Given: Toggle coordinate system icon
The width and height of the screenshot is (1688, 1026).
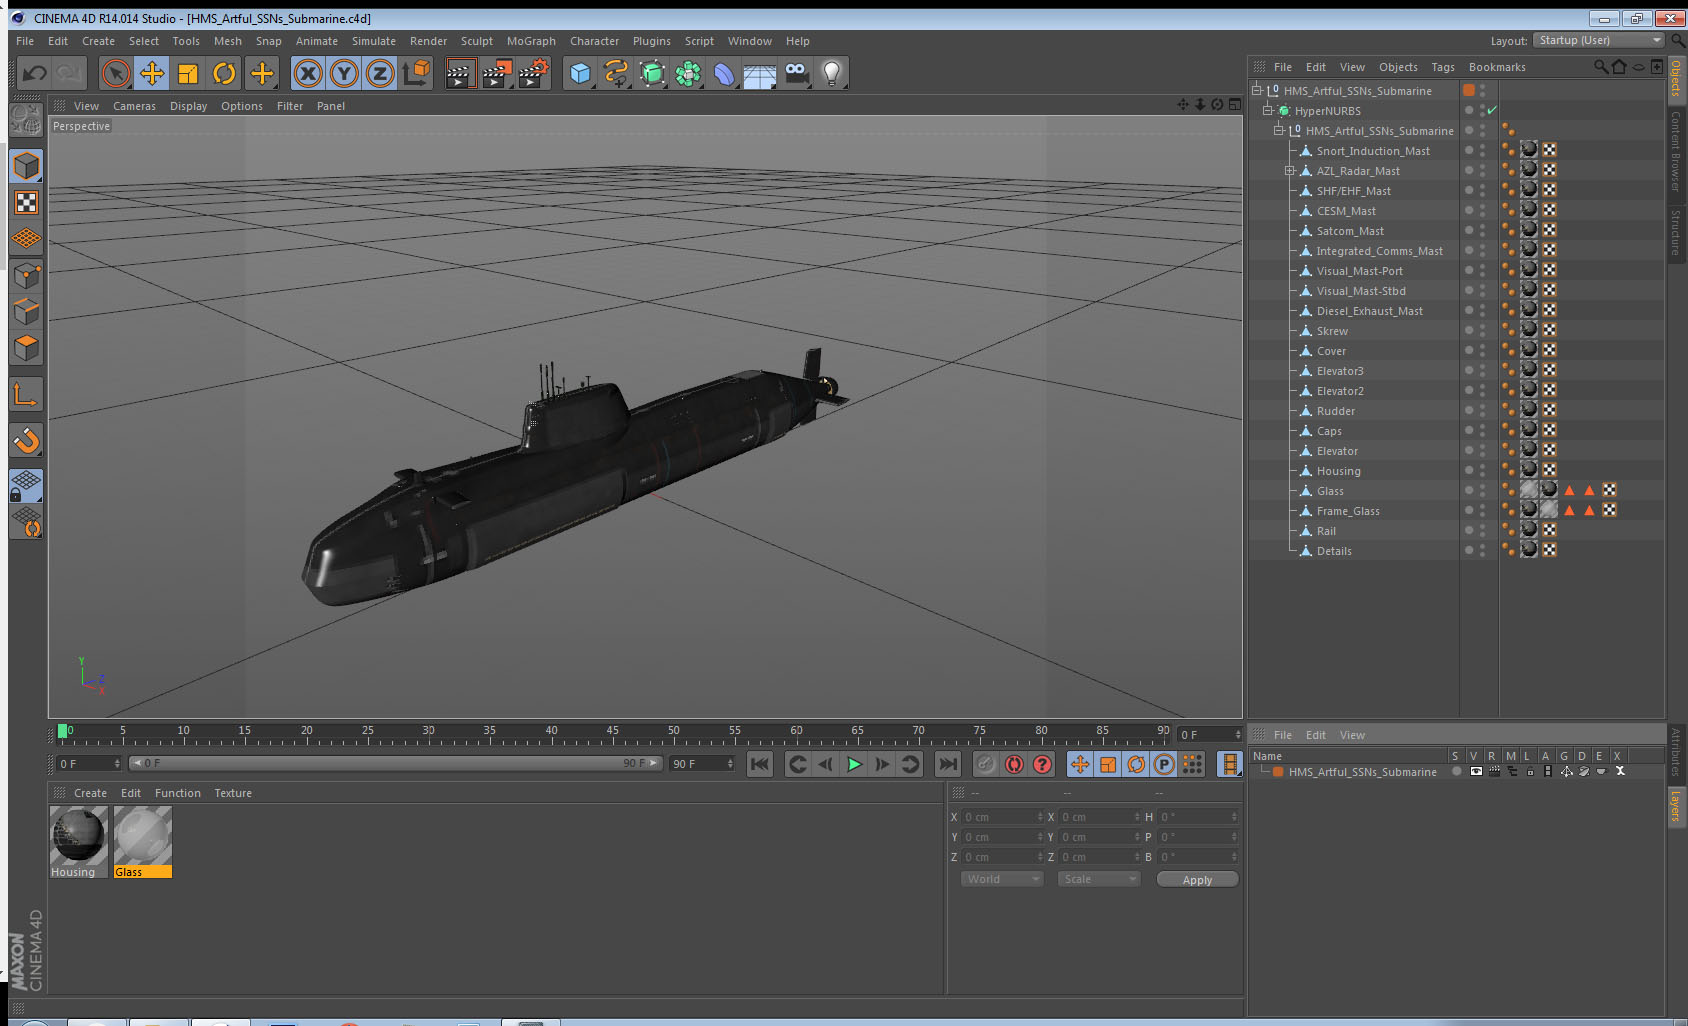Looking at the screenshot, I should coord(416,73).
